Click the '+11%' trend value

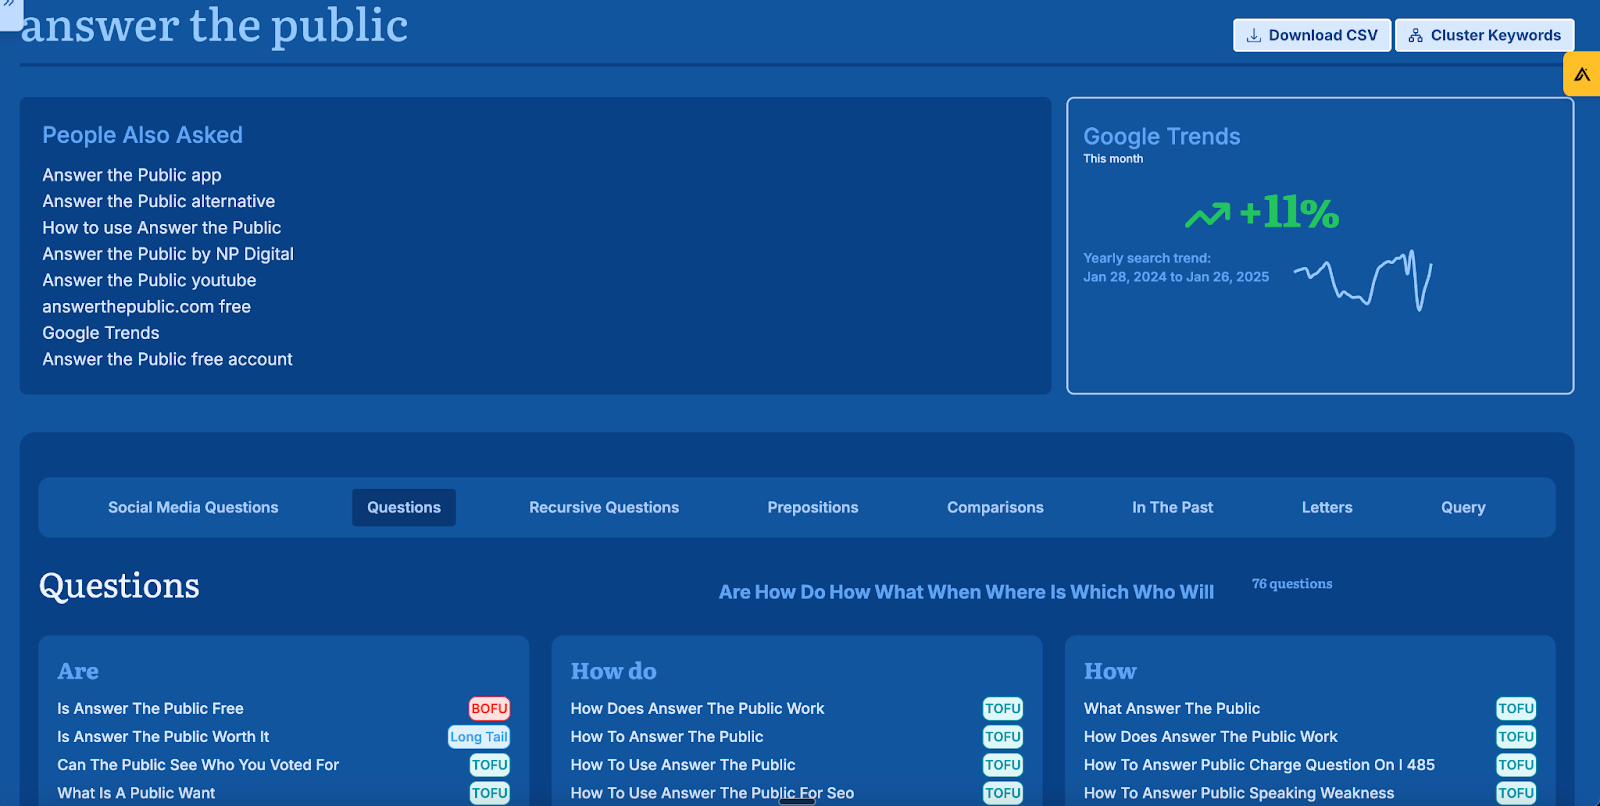pos(1289,212)
